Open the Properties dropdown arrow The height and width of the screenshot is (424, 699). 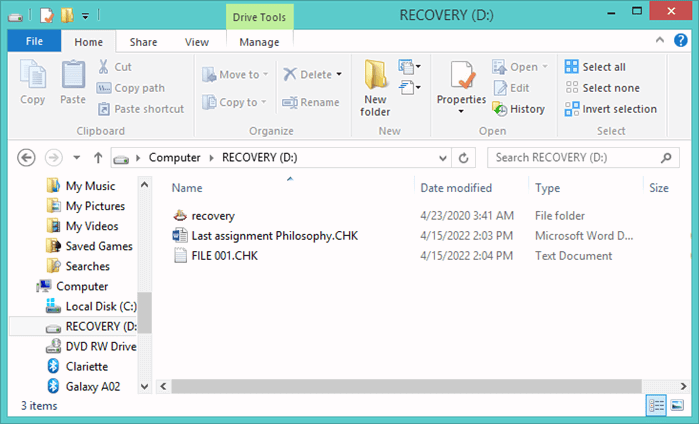[461, 111]
